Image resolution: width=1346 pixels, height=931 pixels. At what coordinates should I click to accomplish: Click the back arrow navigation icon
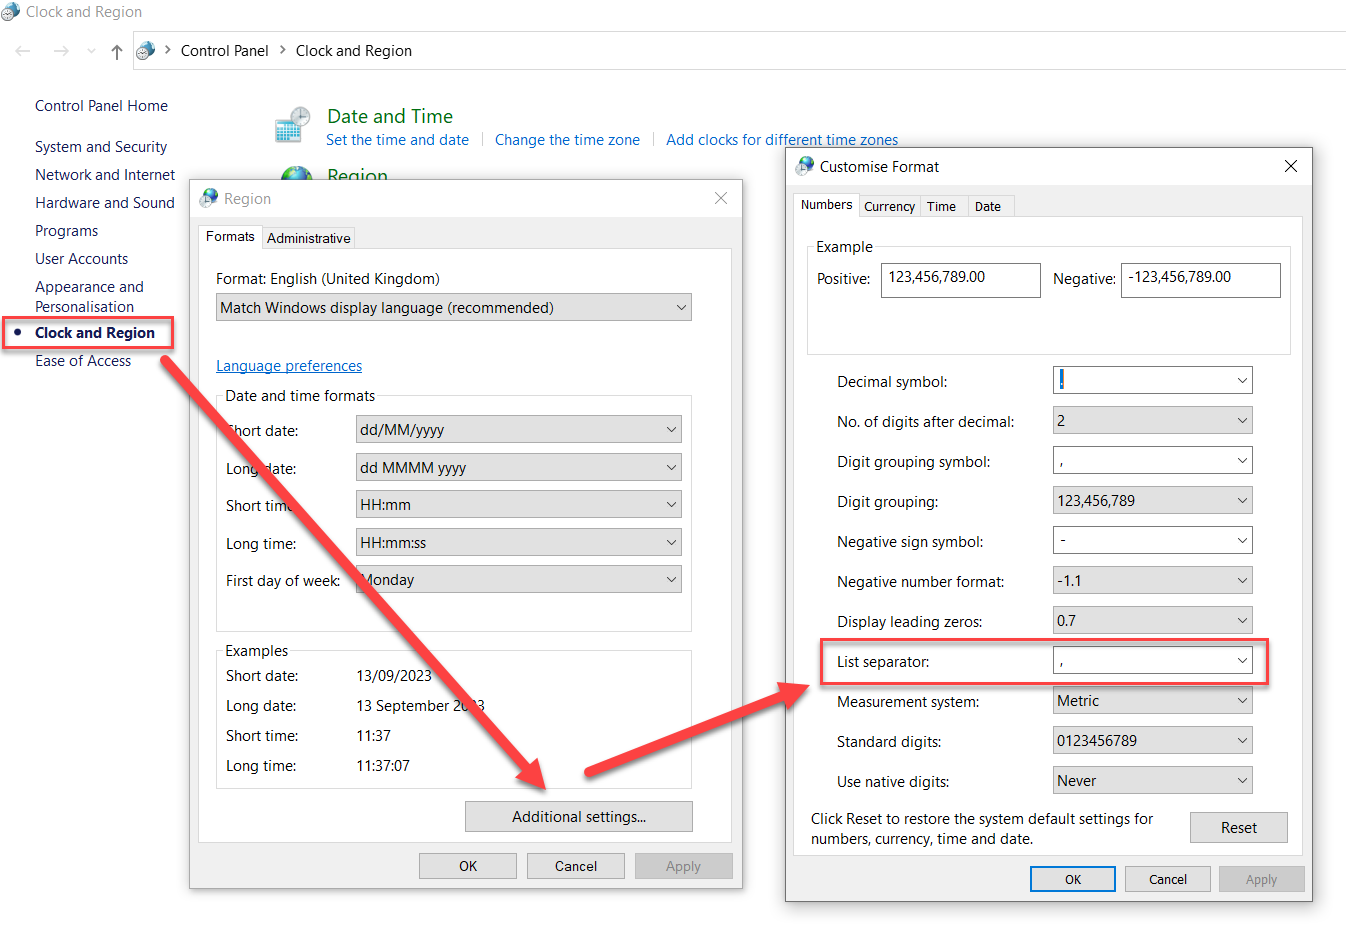tap(23, 51)
